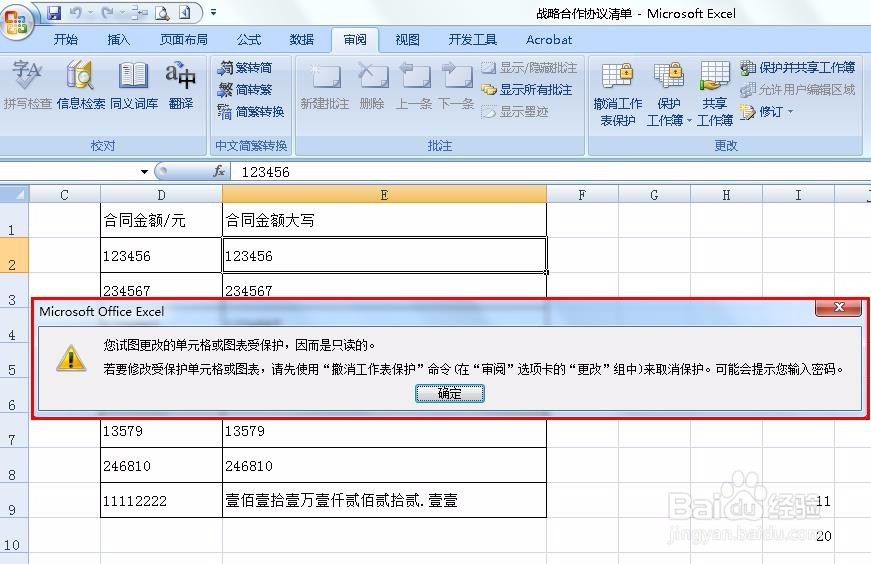Toggle 显示墨迹 ink display
The width and height of the screenshot is (871, 564).
tap(515, 112)
